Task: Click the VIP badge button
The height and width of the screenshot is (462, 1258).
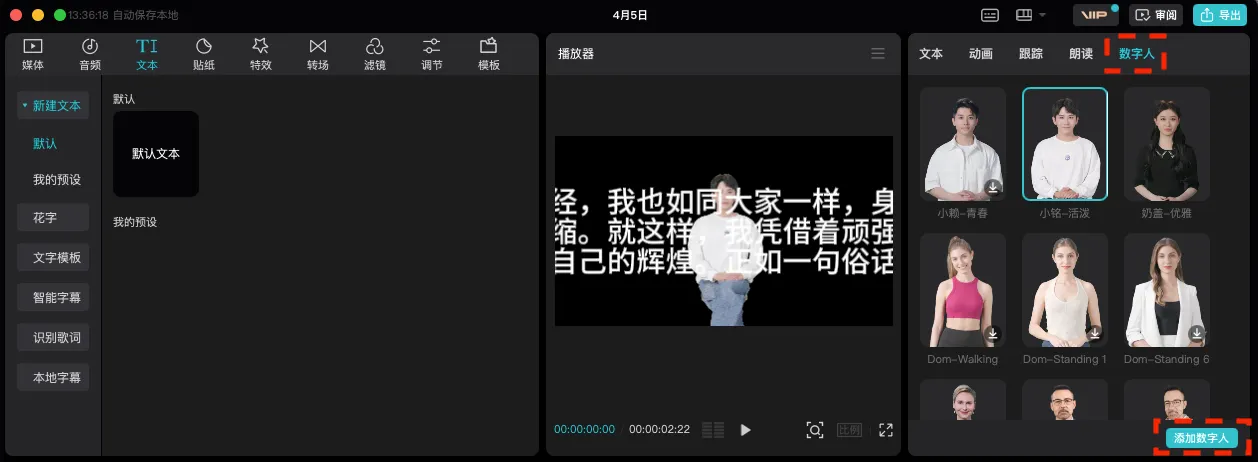Action: point(1095,15)
